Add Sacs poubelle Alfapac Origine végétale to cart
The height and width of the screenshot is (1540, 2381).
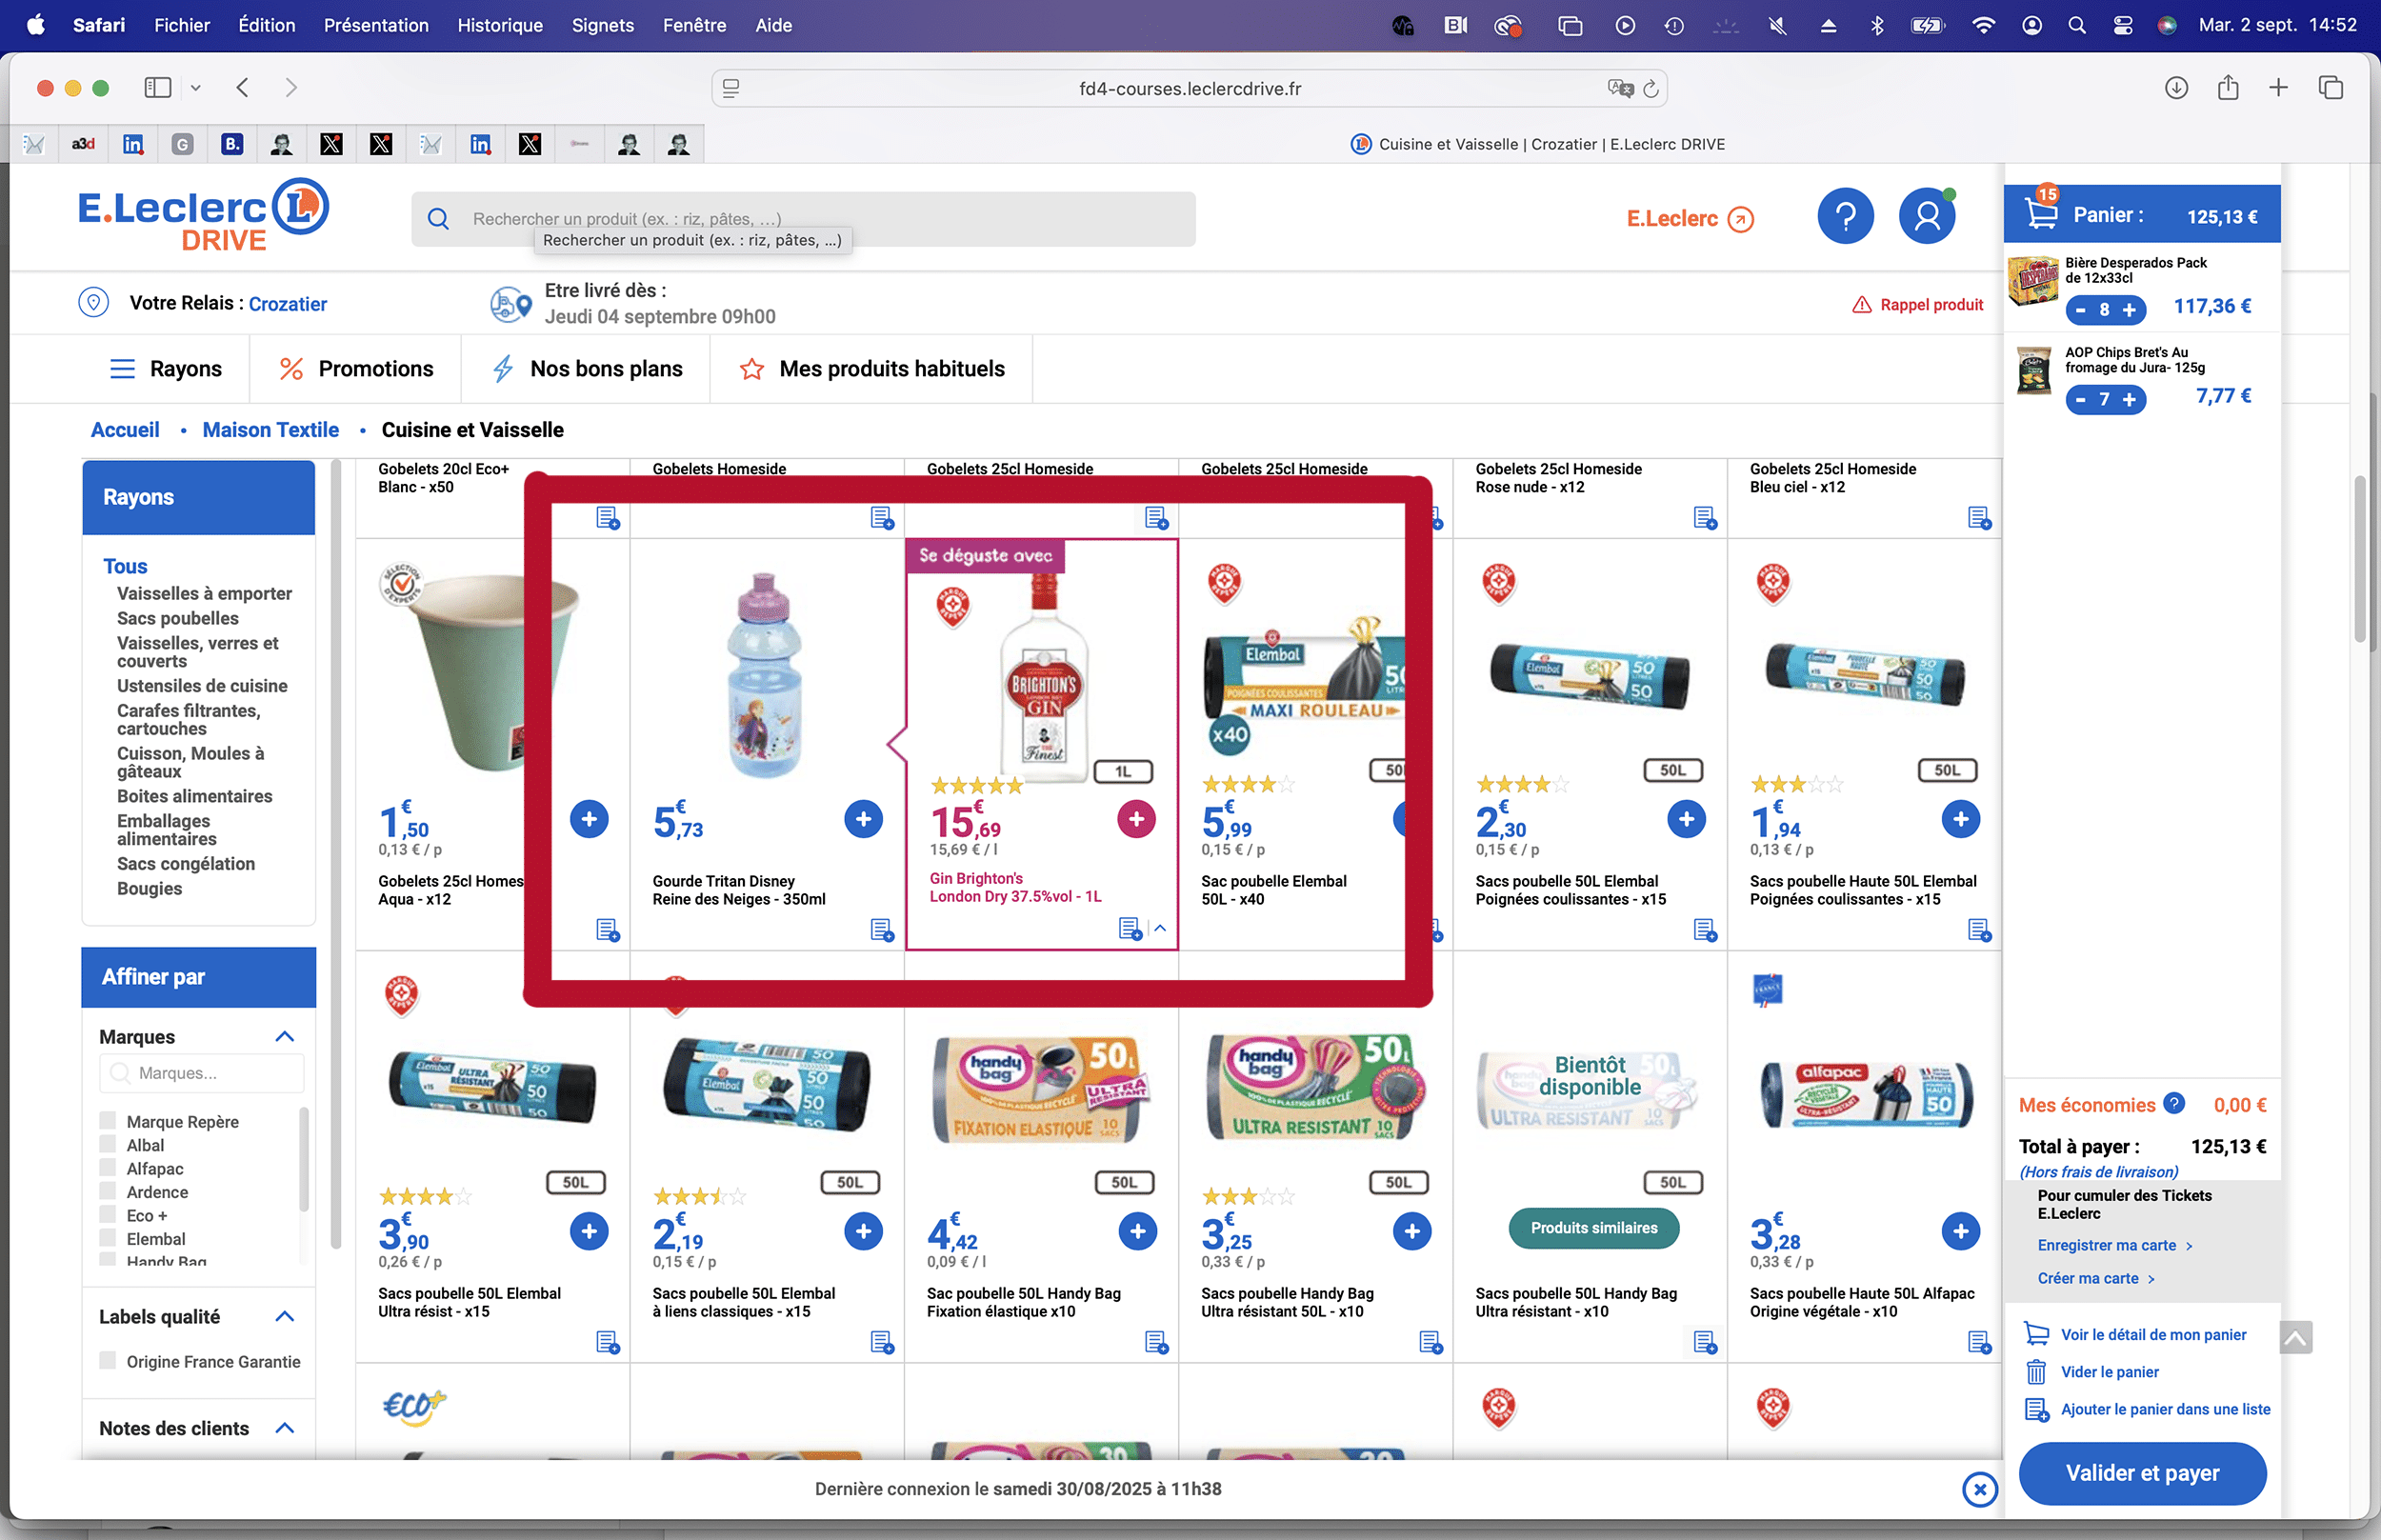click(x=1960, y=1231)
